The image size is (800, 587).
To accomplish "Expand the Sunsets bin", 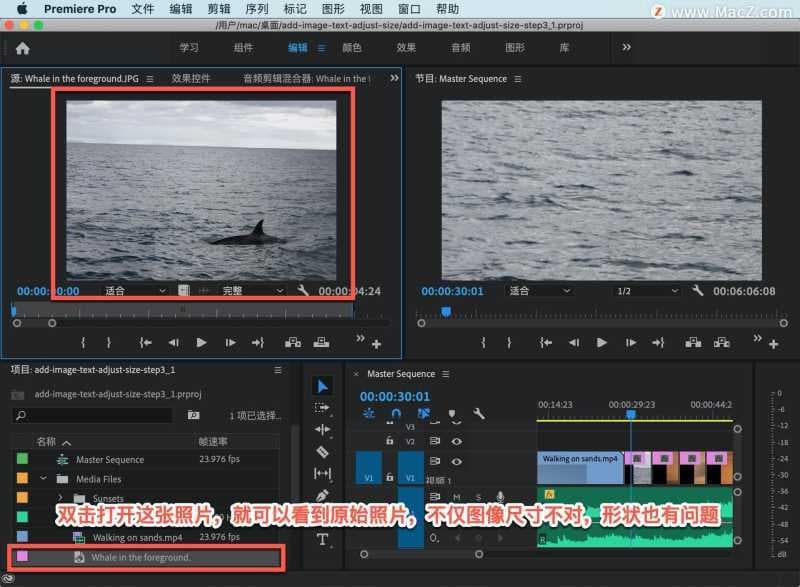I will tap(59, 498).
